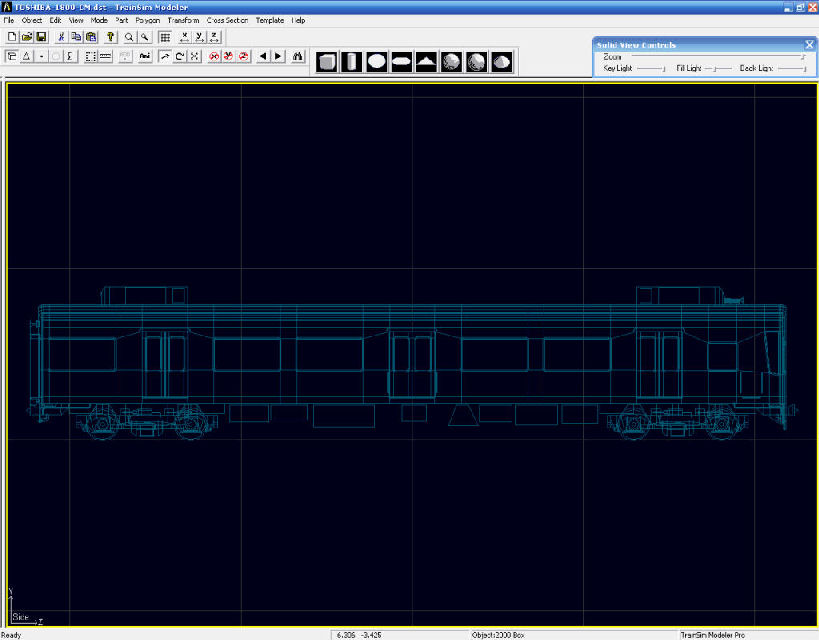
Task: Save the model with the floppy disk icon
Action: click(41, 36)
